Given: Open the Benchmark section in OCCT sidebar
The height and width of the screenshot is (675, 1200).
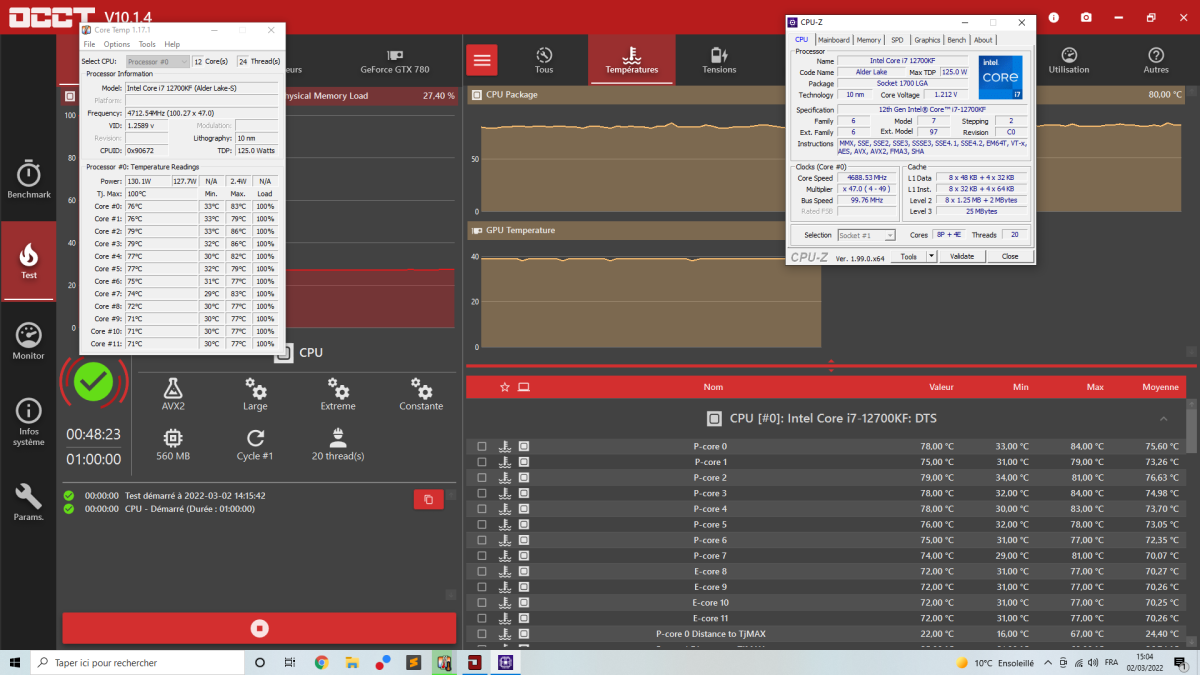Looking at the screenshot, I should [x=29, y=178].
